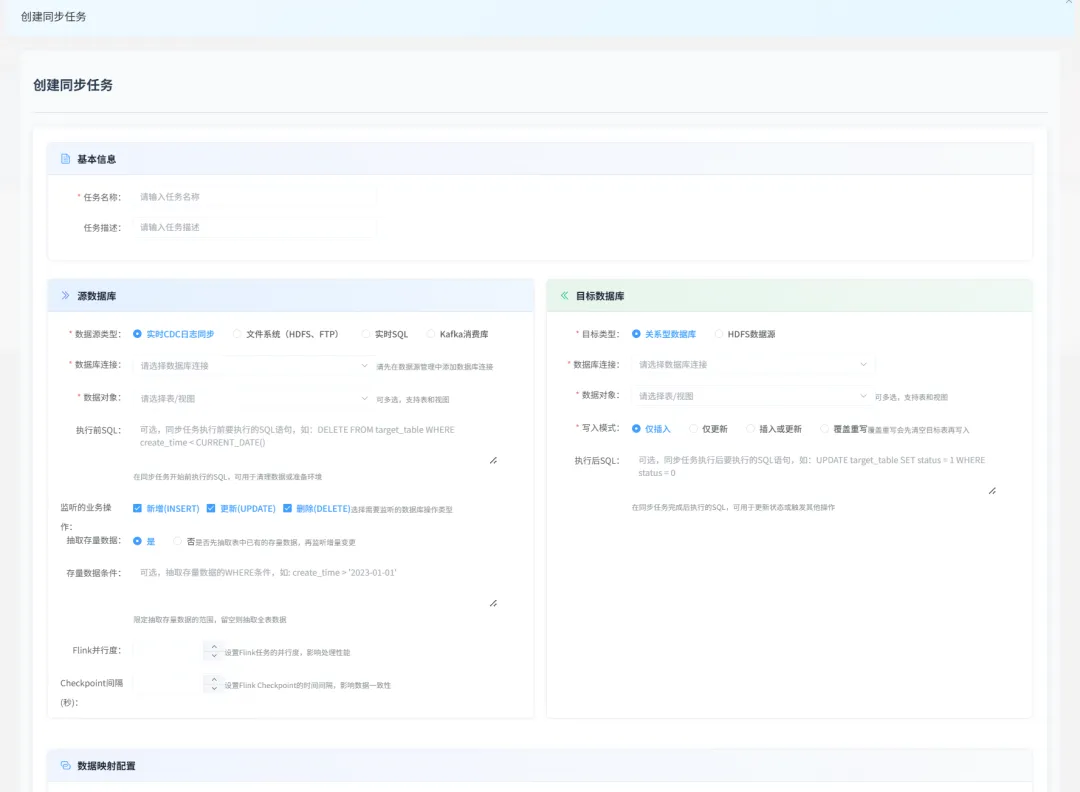Click the 任务名称 input field

pyautogui.click(x=255, y=197)
